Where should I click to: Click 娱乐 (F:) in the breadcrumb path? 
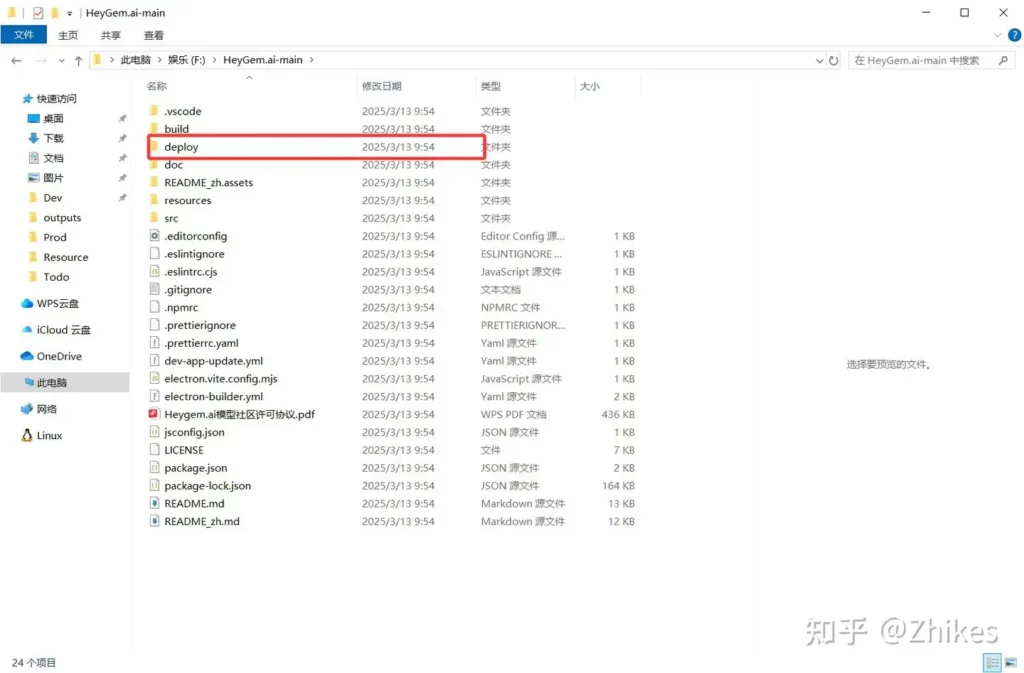pyautogui.click(x=187, y=60)
